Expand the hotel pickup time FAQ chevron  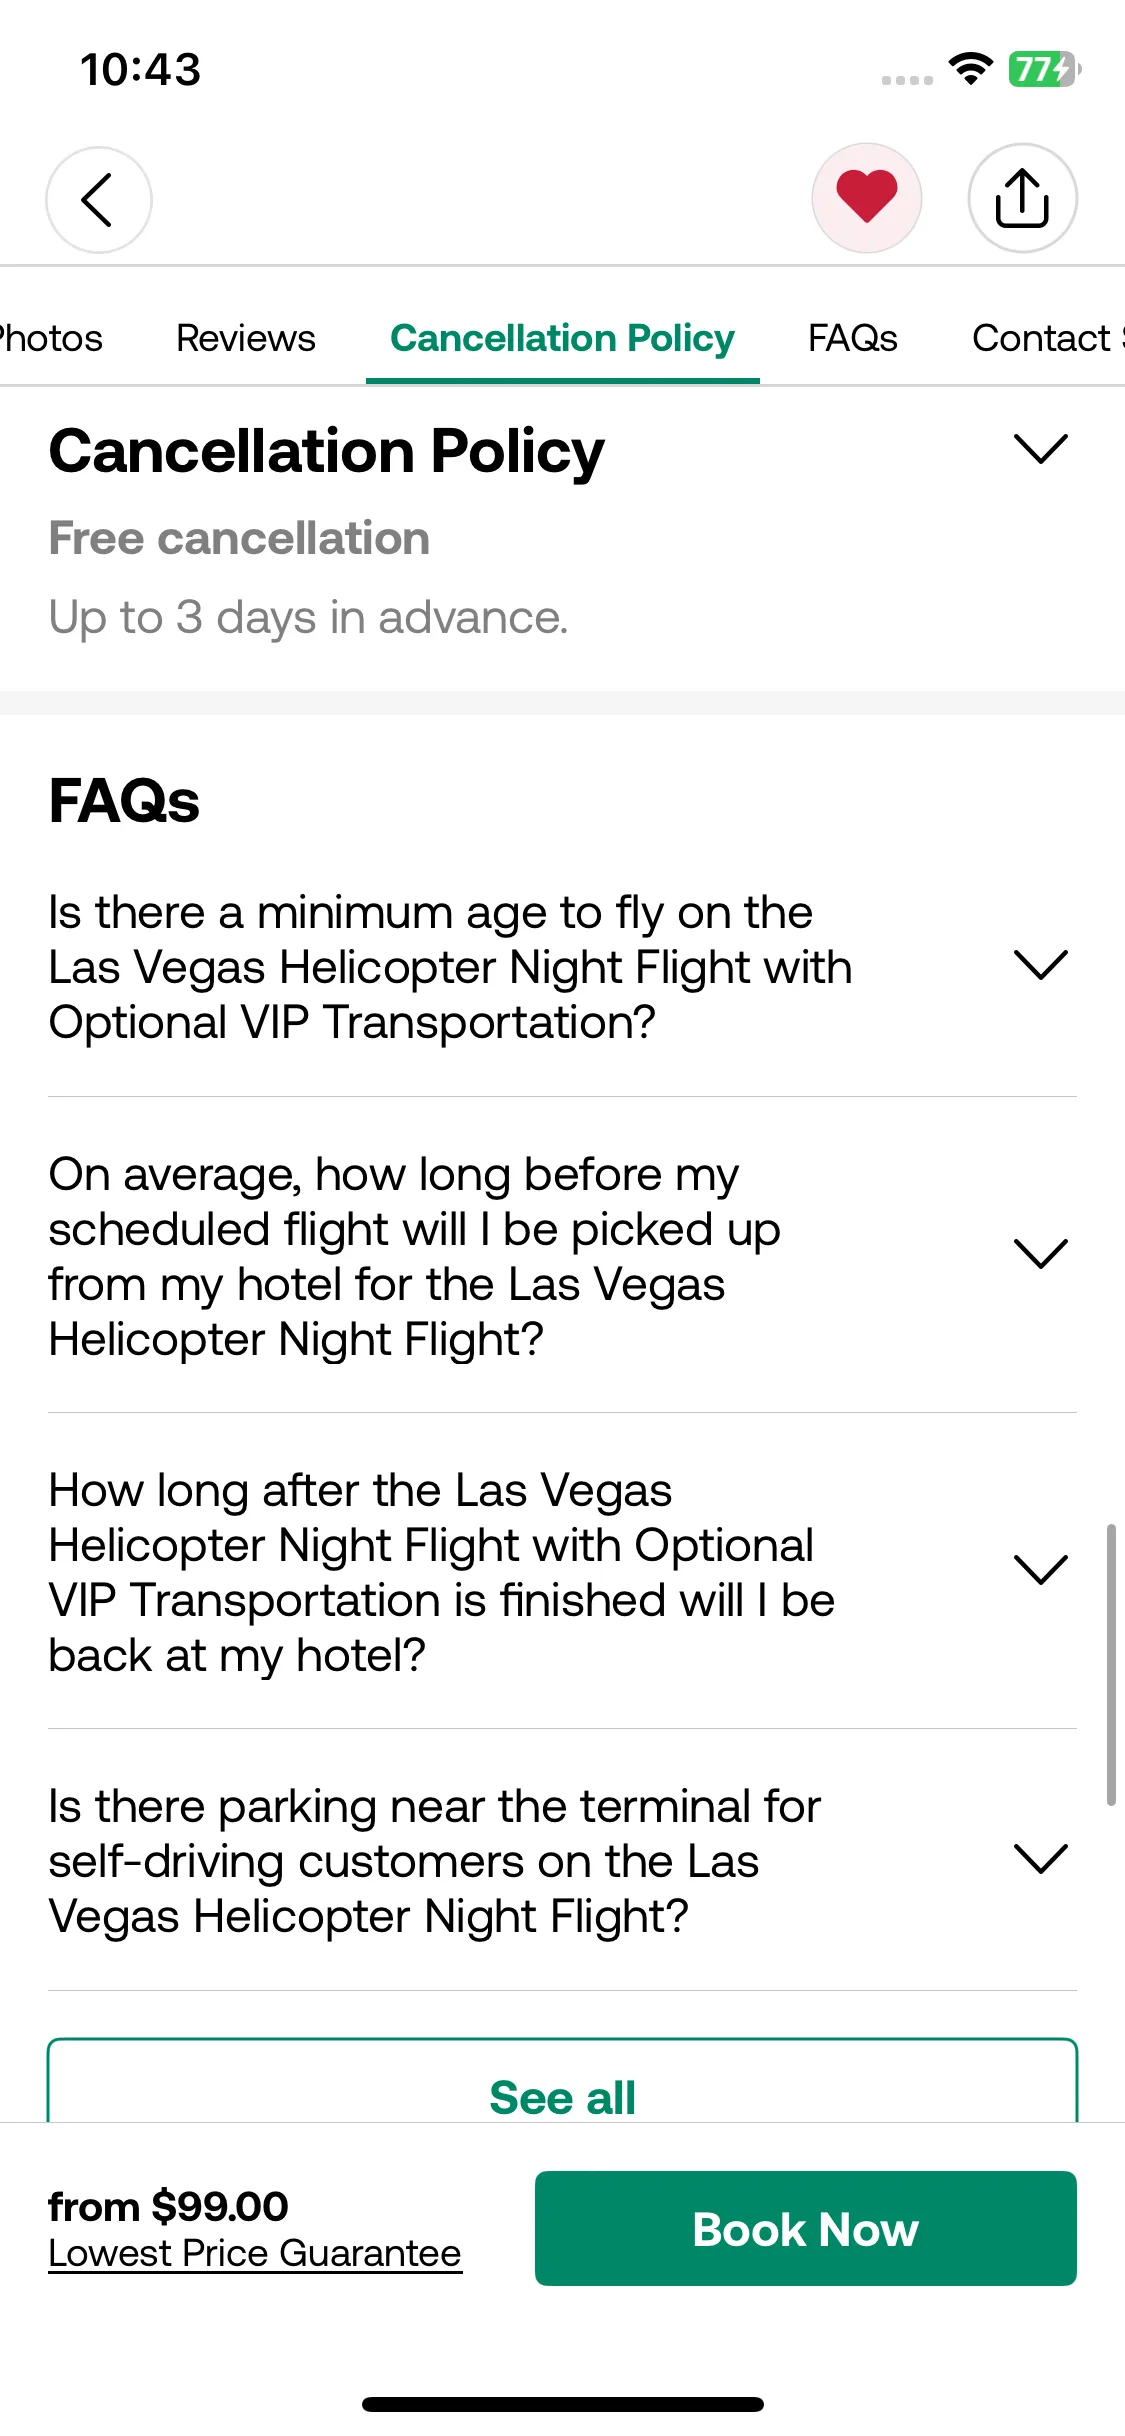[x=1041, y=1253]
